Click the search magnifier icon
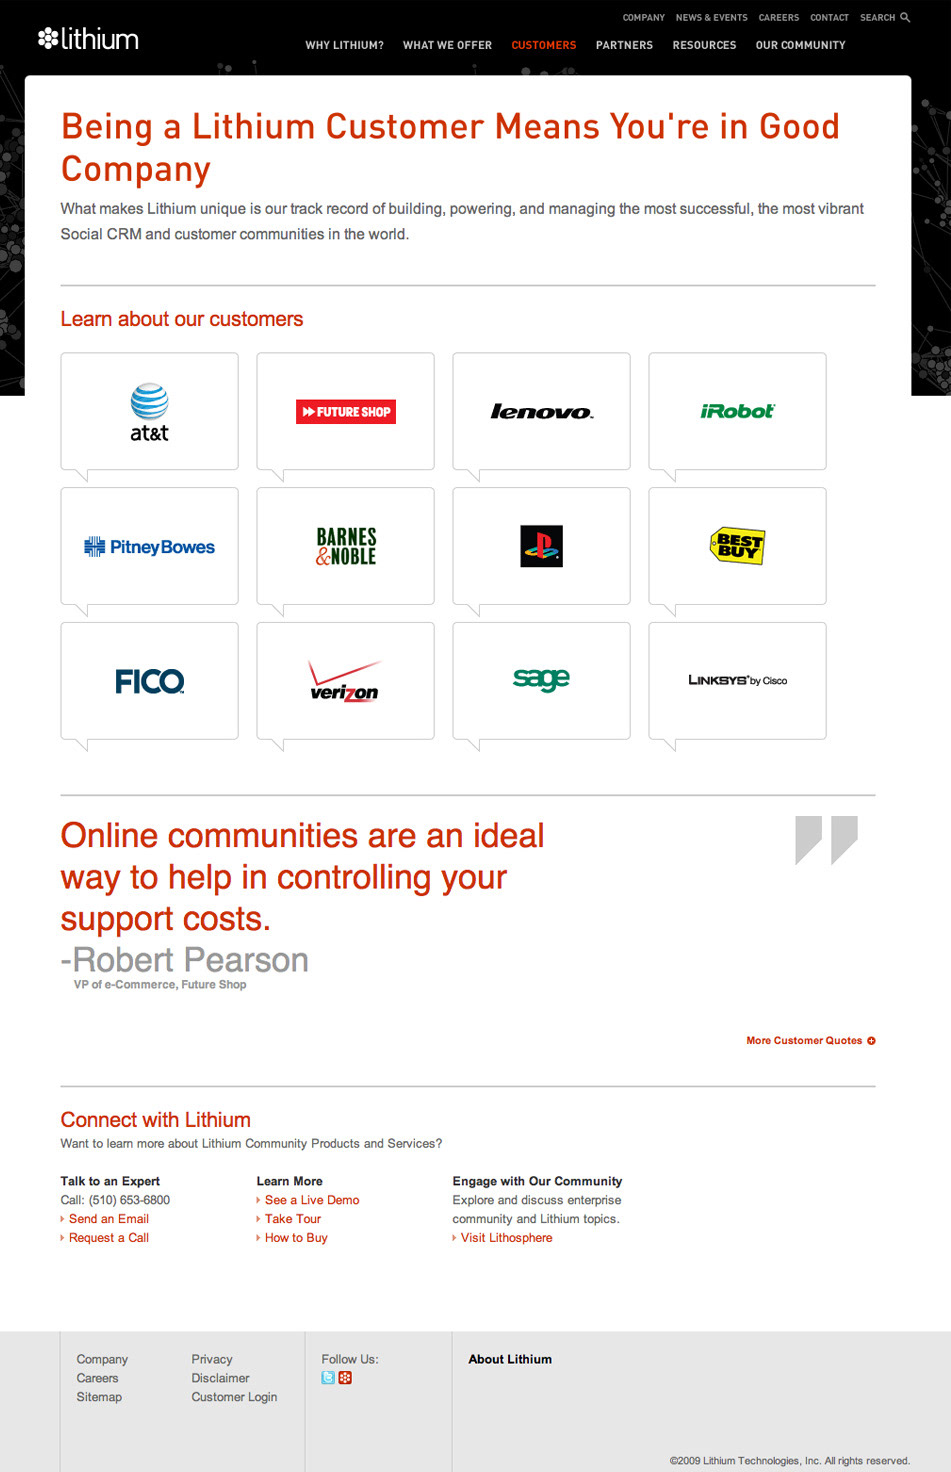 point(905,17)
